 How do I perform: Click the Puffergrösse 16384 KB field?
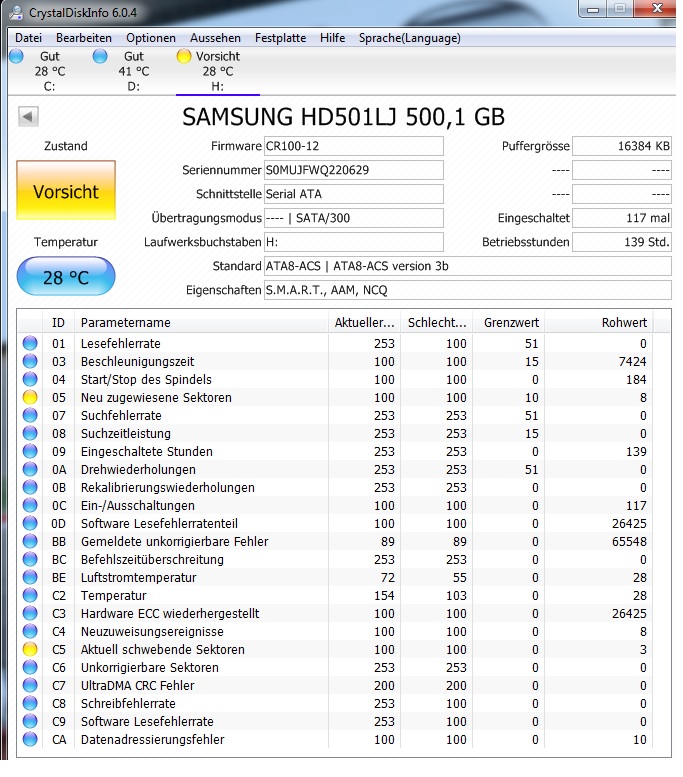622,146
